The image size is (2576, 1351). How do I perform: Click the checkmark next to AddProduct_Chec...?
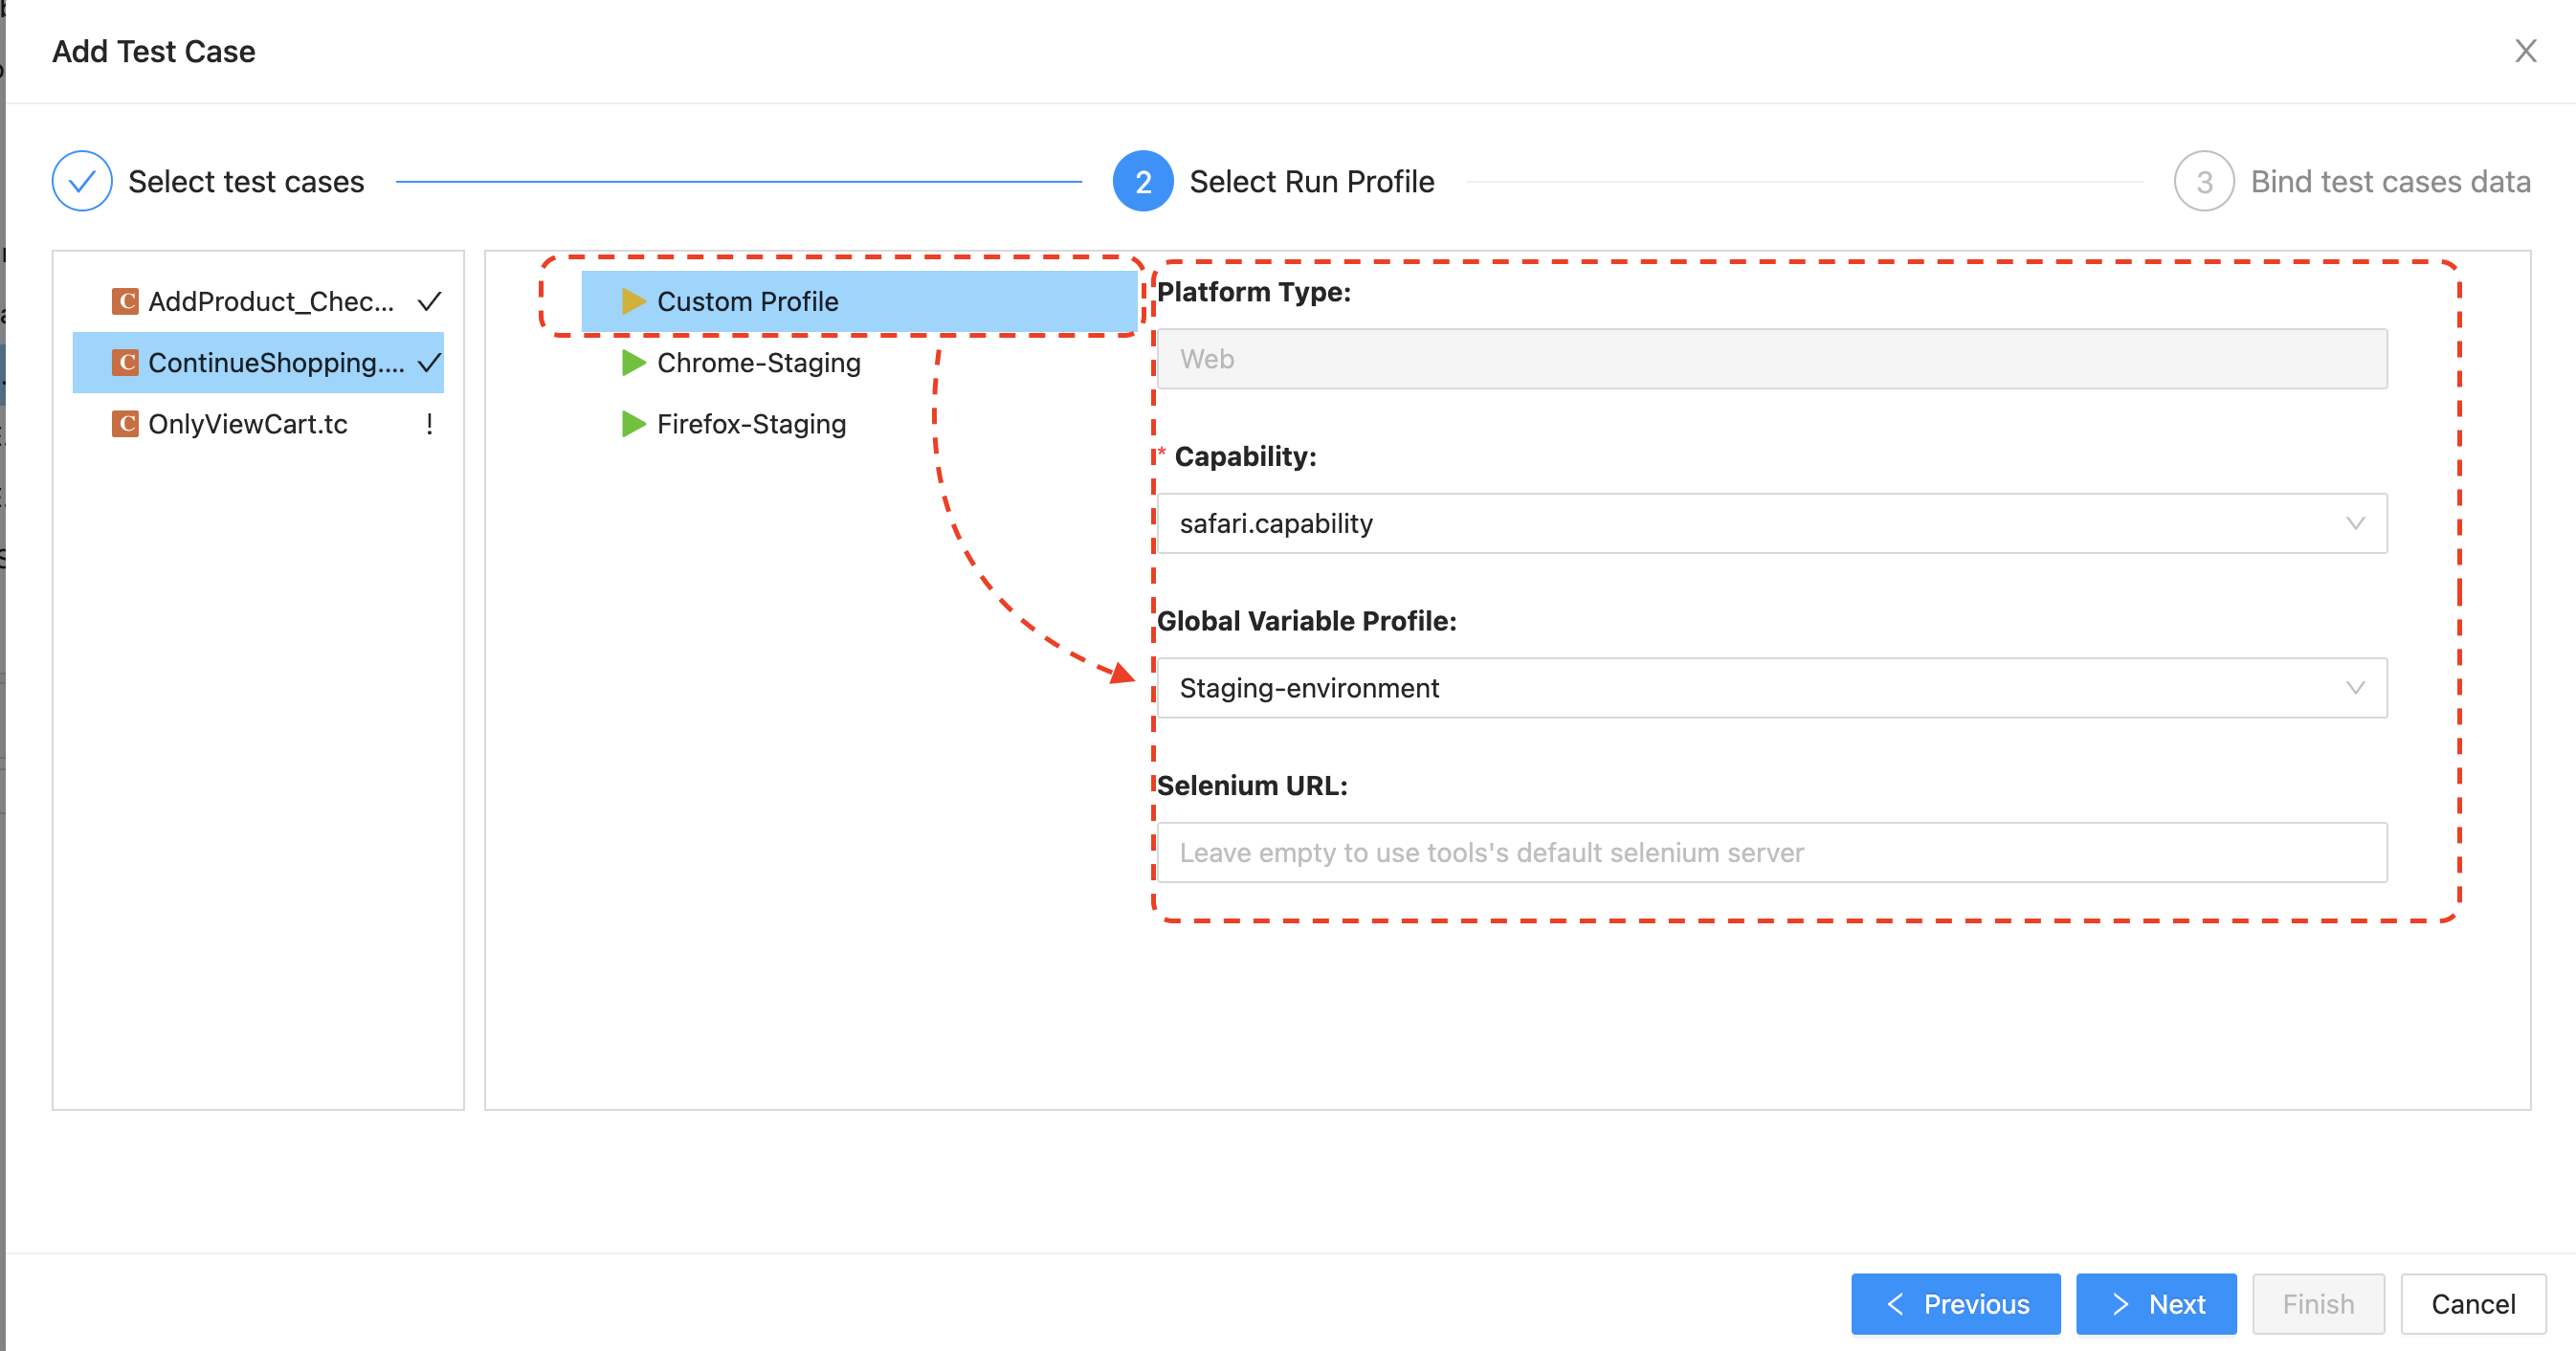coord(429,301)
